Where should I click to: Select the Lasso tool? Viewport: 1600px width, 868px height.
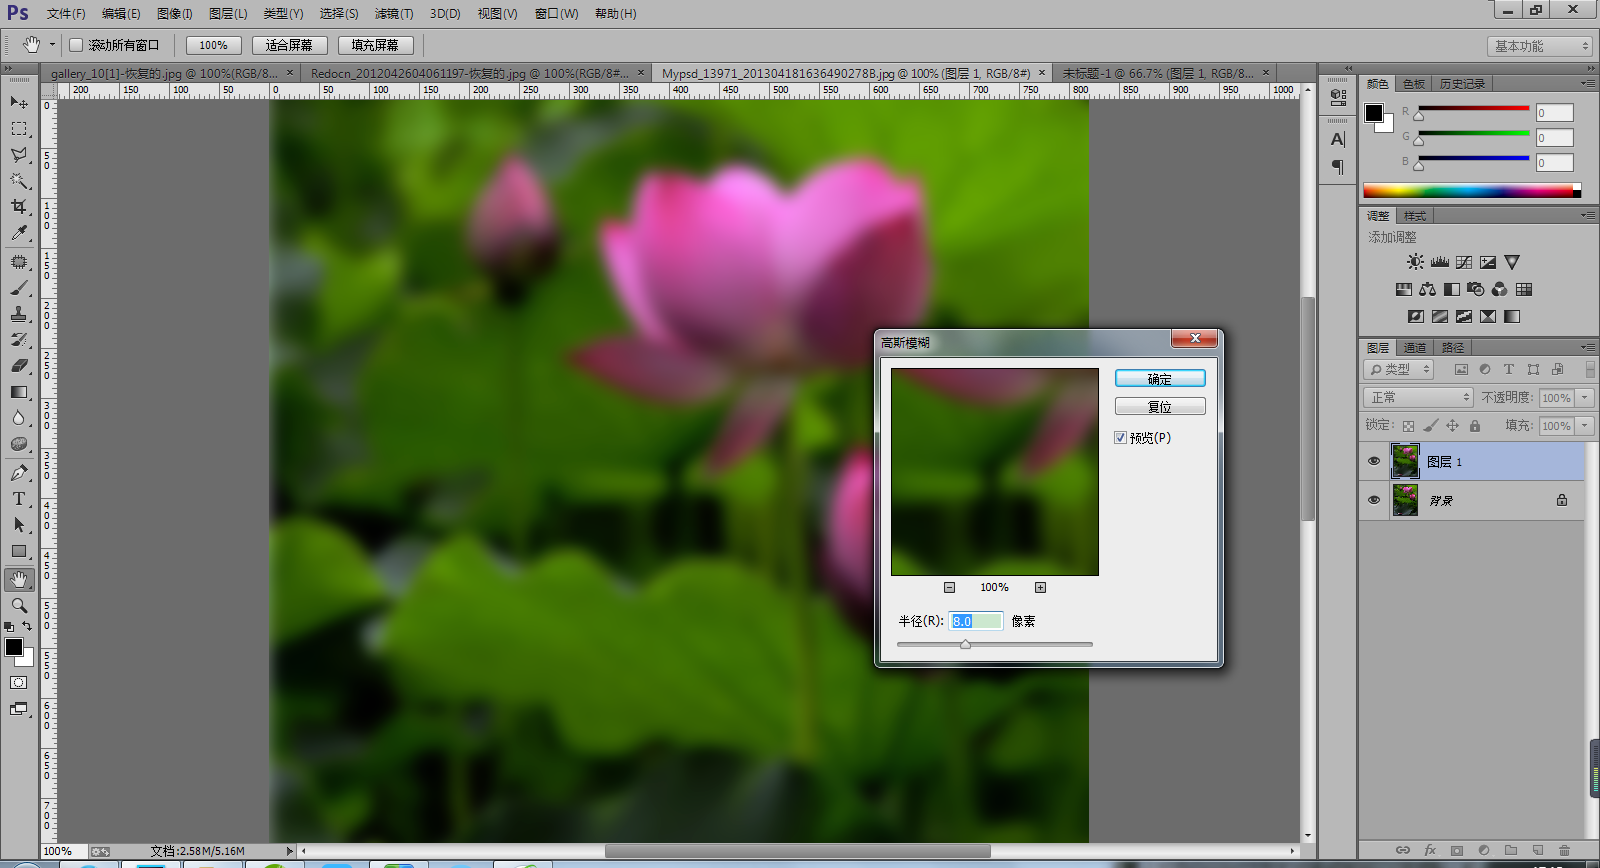19,155
